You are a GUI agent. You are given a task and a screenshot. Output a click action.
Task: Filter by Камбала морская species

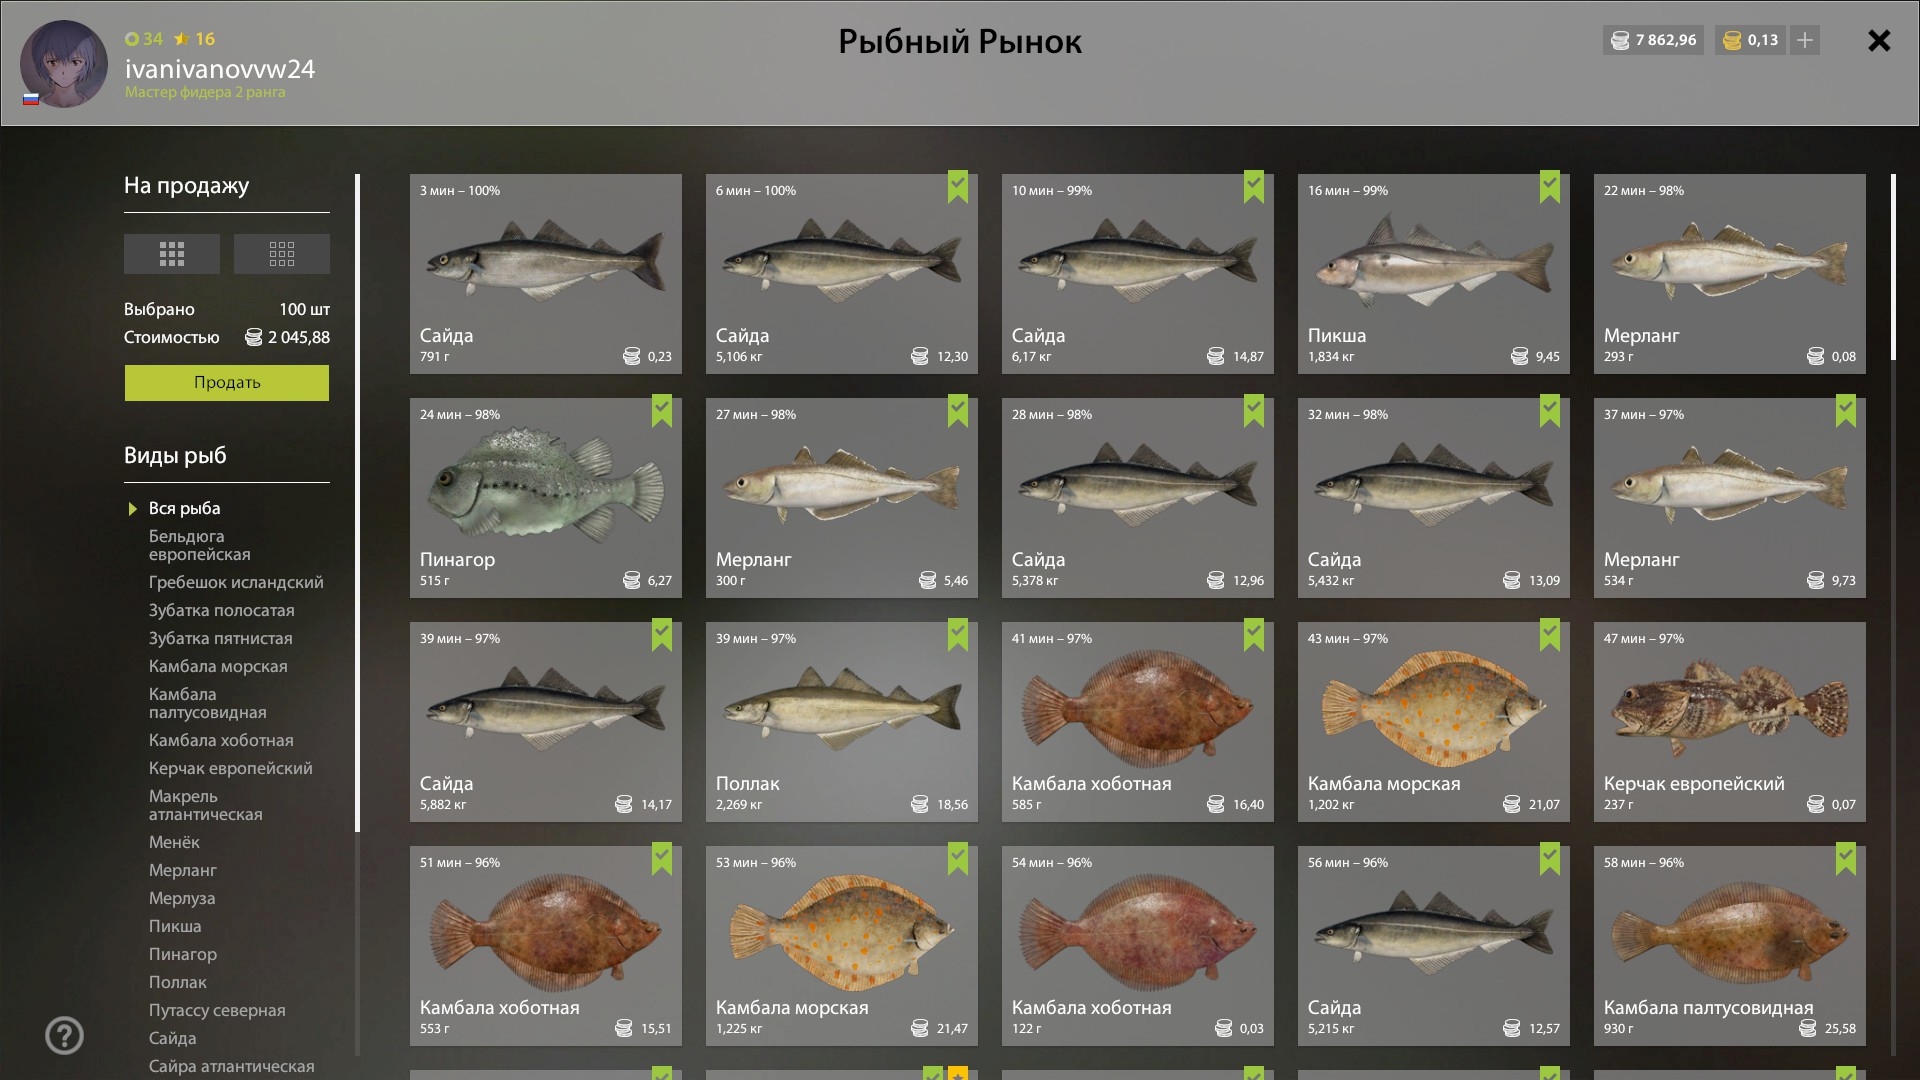218,667
